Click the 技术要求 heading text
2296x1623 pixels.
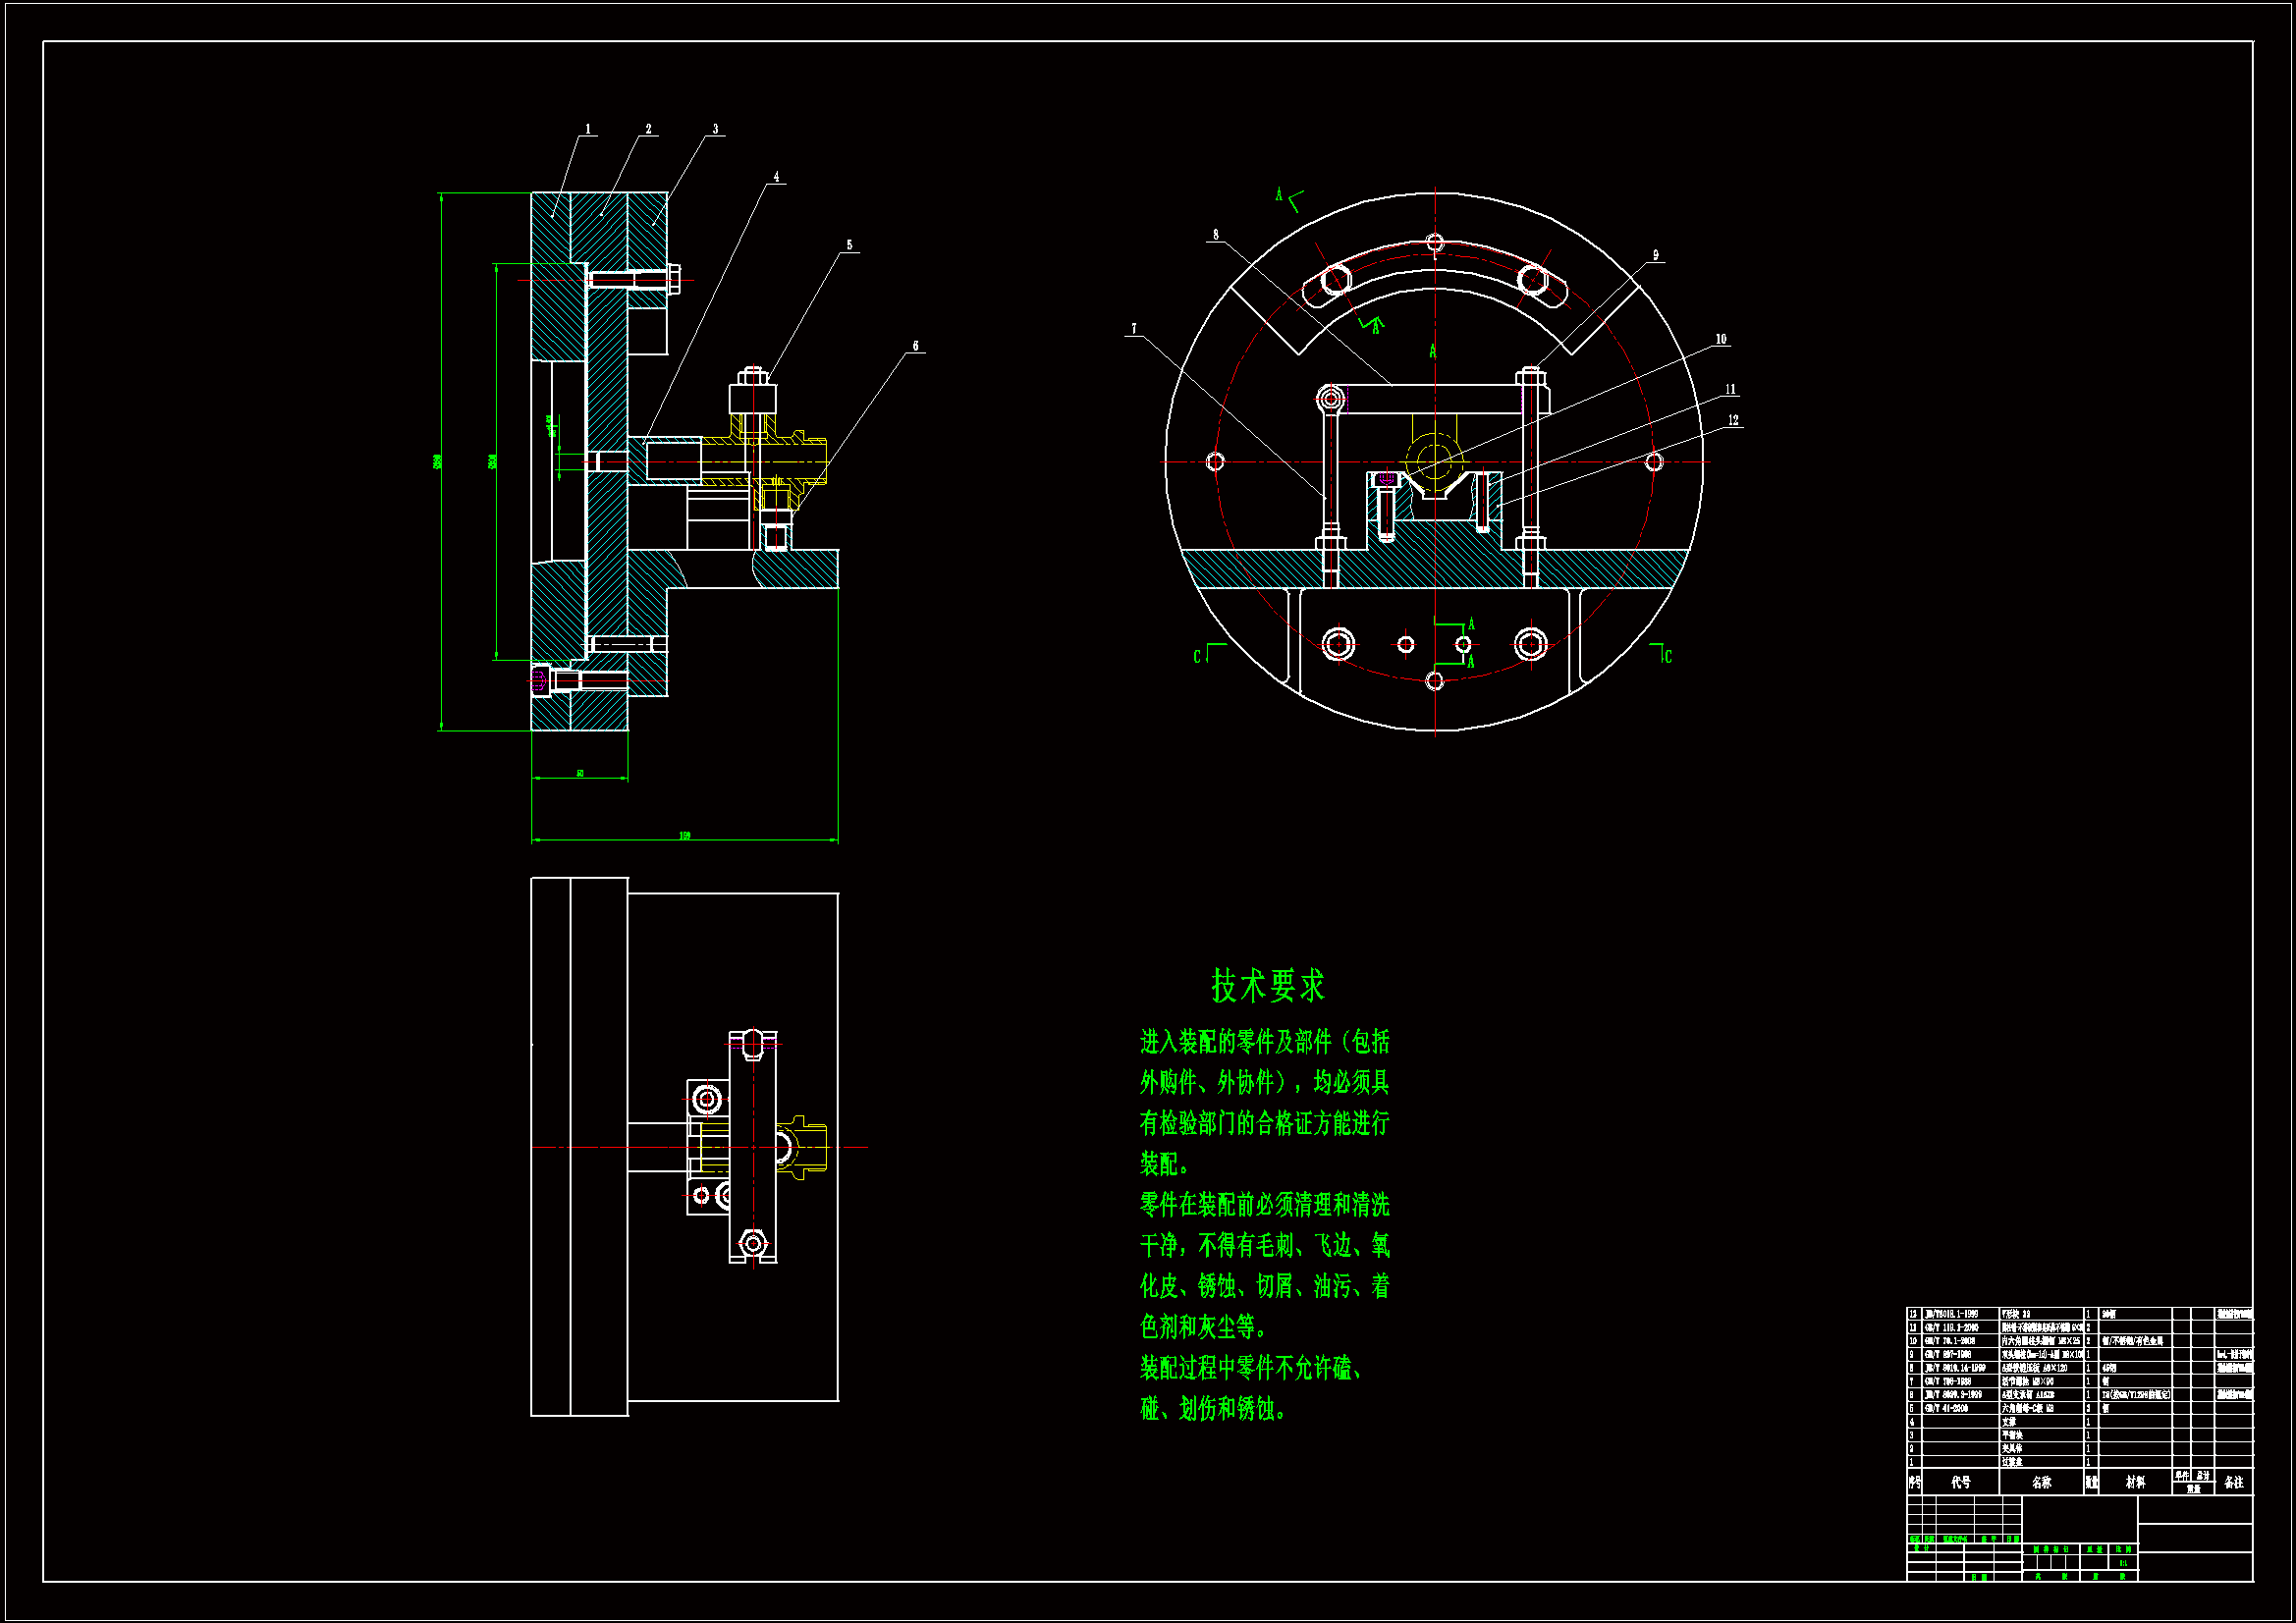pos(1267,985)
